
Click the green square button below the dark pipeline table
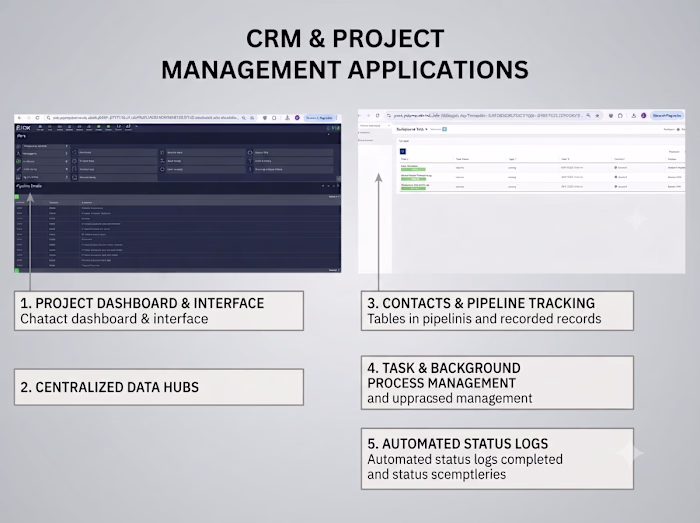17,270
